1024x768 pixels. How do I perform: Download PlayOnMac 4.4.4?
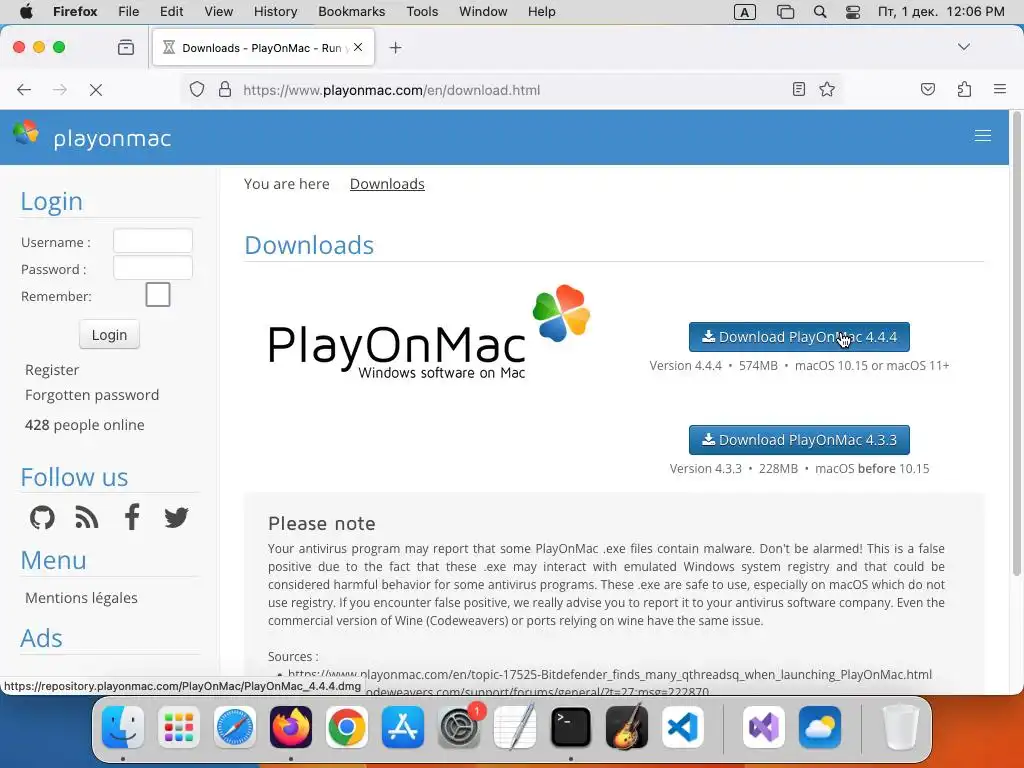click(799, 337)
